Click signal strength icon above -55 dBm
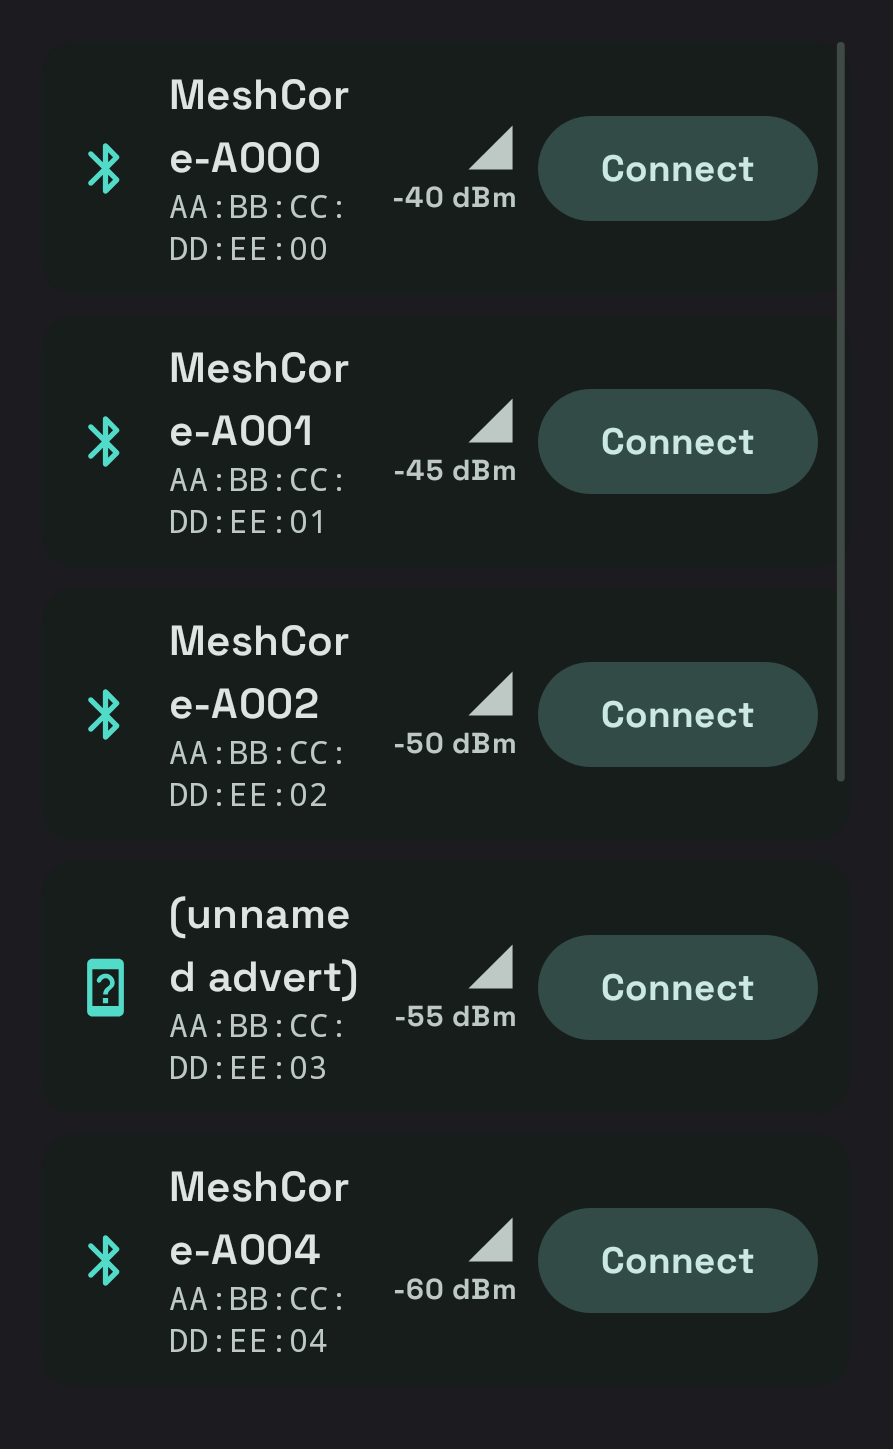This screenshot has height=1449, width=893. (x=491, y=967)
